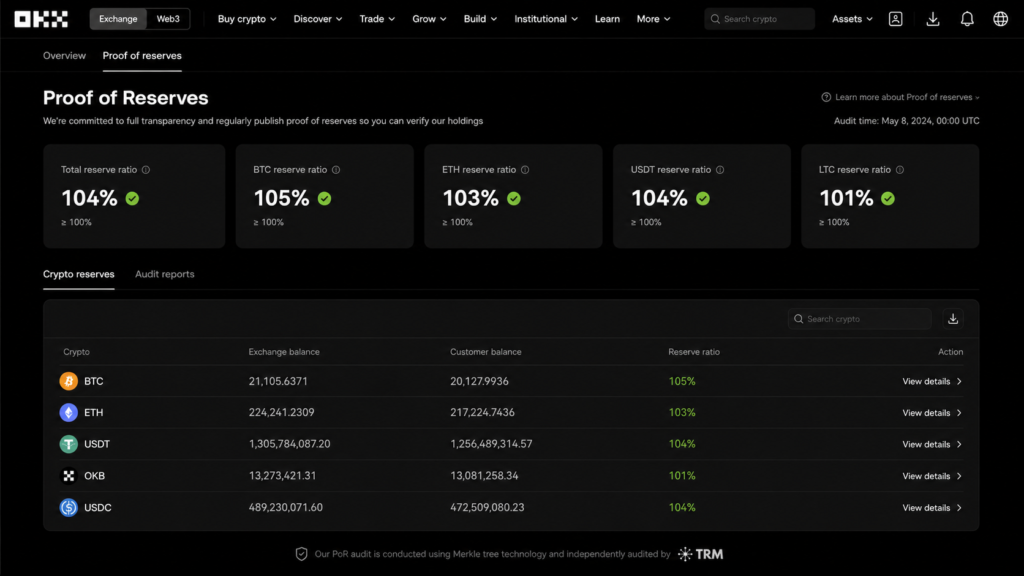Expand the Discover menu
This screenshot has width=1024, height=576.
317,19
